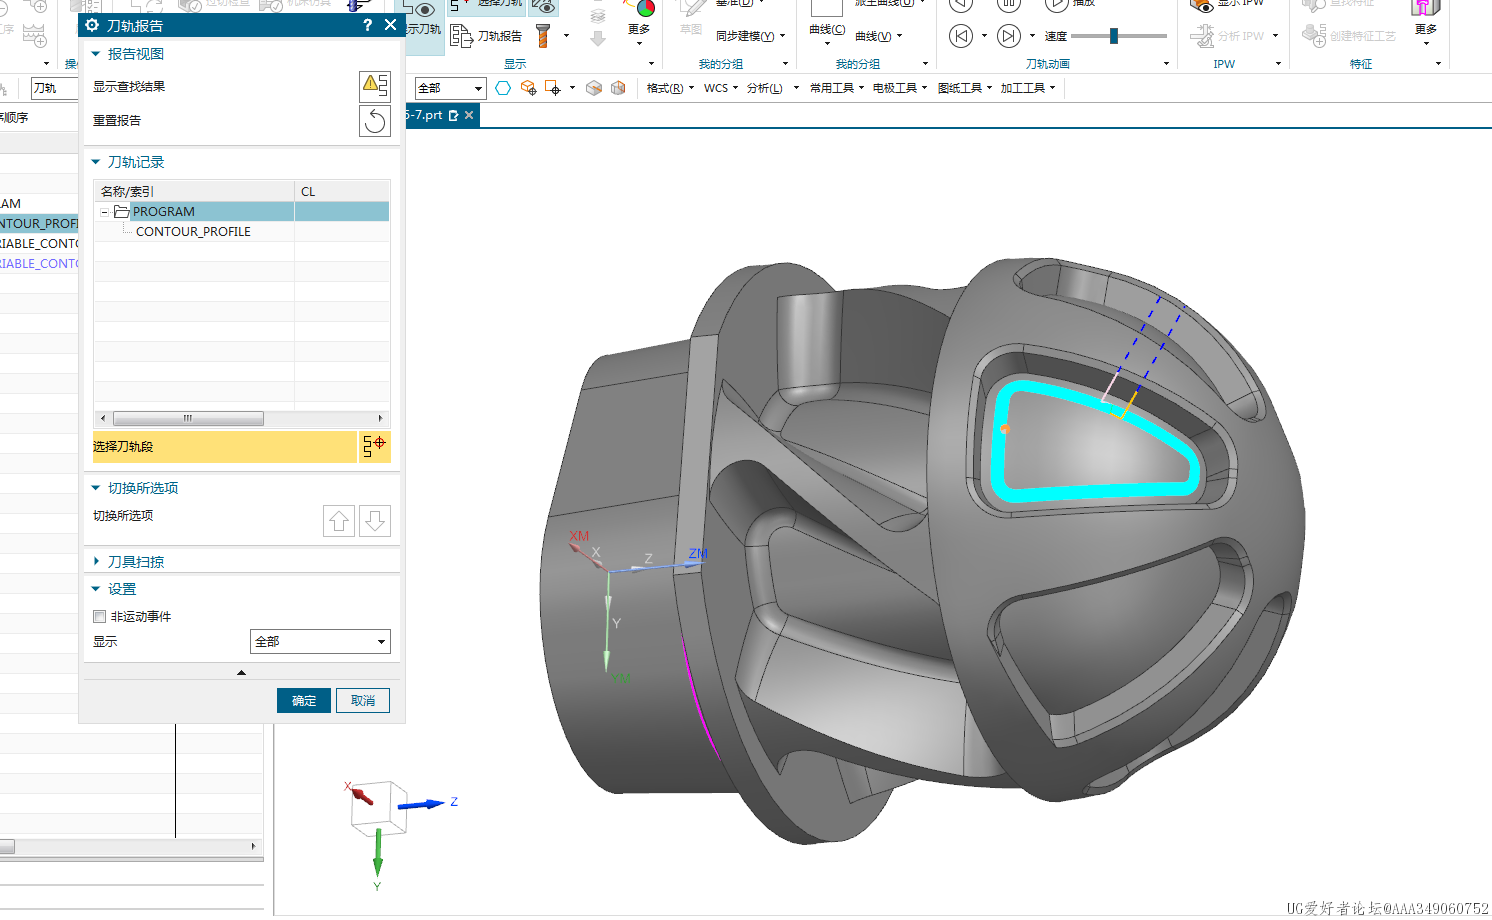Click the 刀轨 input field in left panel
The height and width of the screenshot is (920, 1492).
tap(54, 88)
